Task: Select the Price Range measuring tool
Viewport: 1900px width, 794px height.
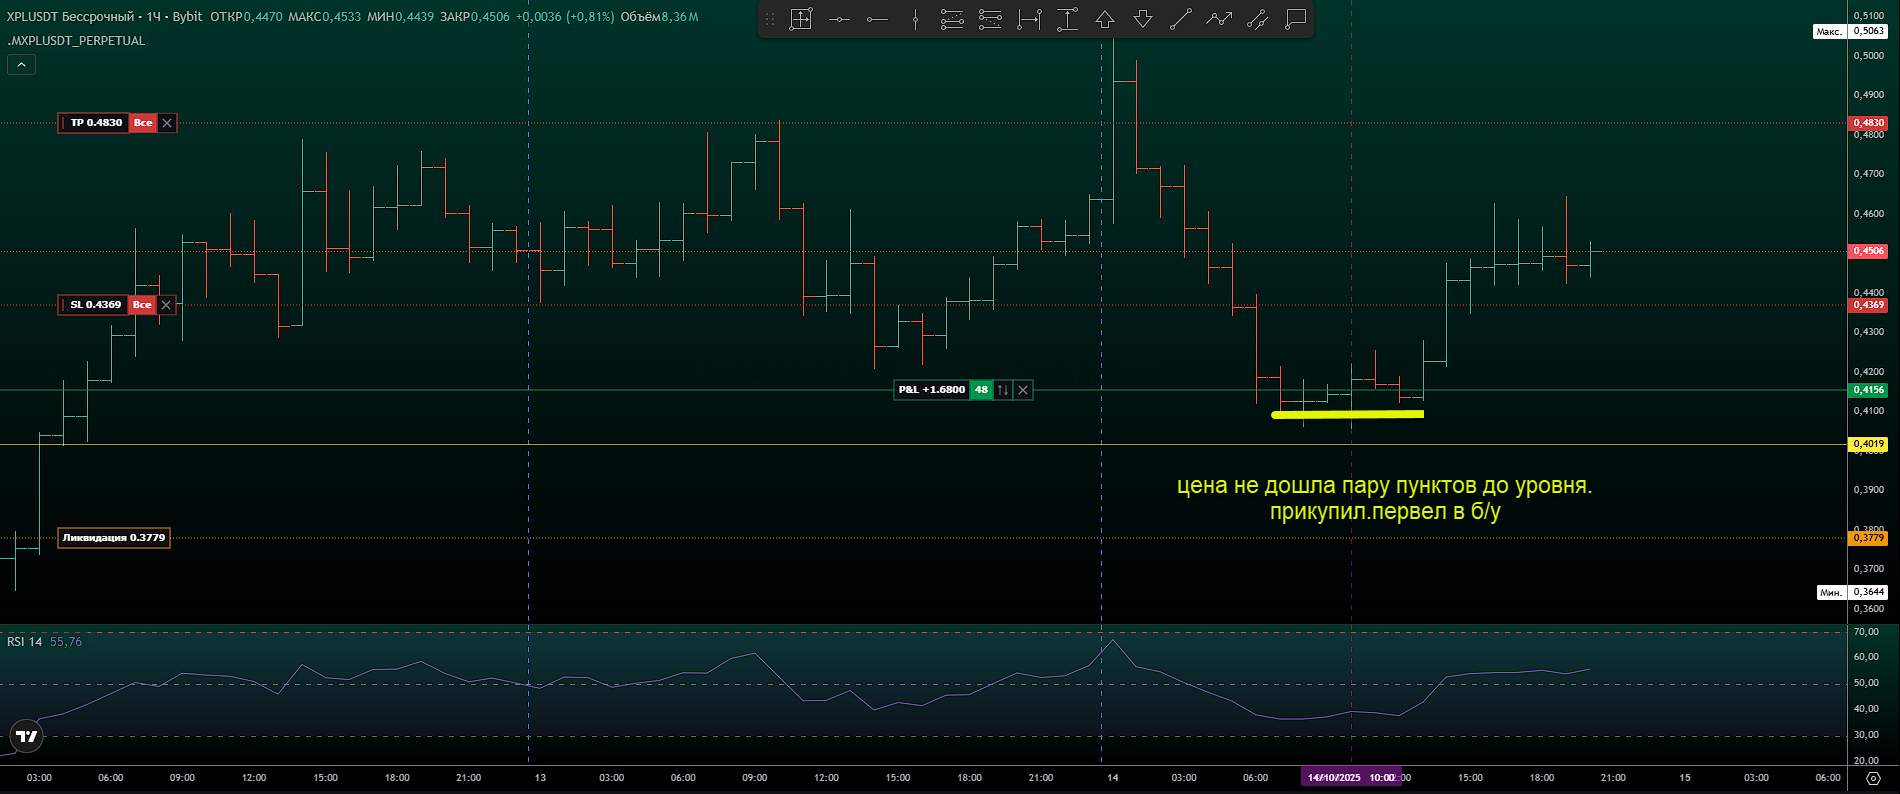Action: pos(1067,19)
